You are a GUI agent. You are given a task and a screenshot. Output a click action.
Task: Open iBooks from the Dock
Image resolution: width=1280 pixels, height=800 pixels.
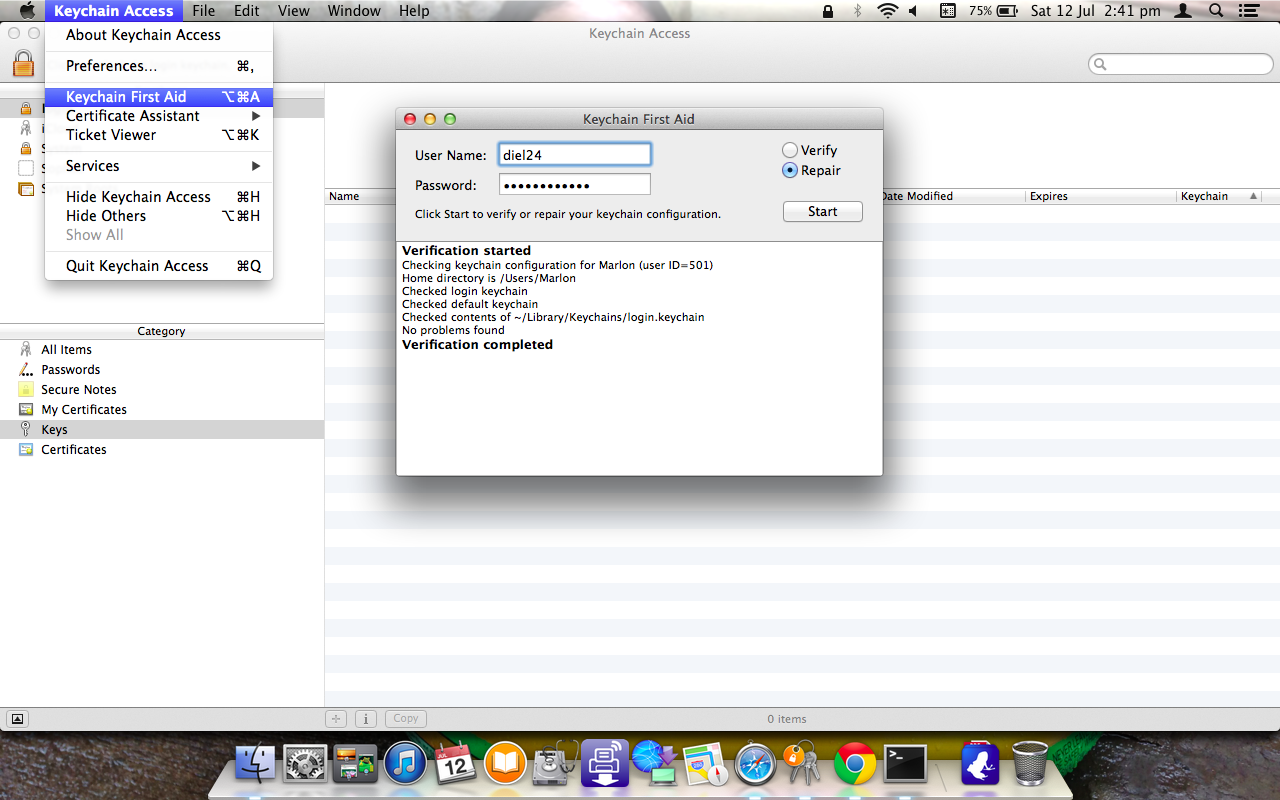click(x=505, y=765)
